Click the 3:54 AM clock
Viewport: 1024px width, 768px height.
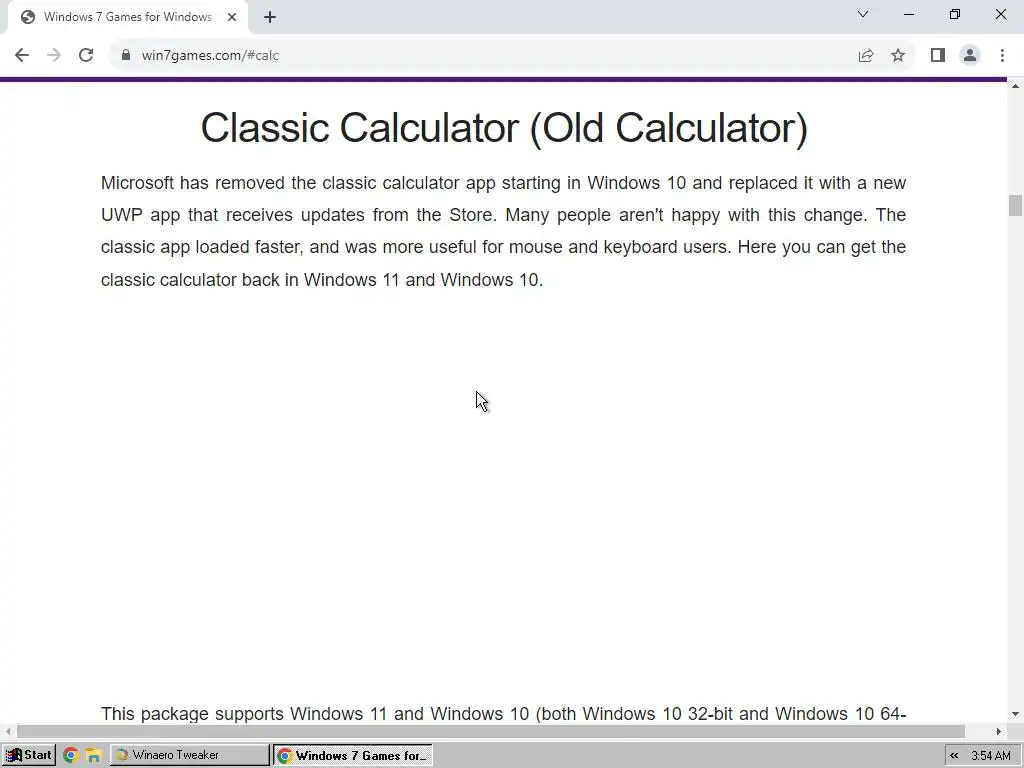coord(991,756)
